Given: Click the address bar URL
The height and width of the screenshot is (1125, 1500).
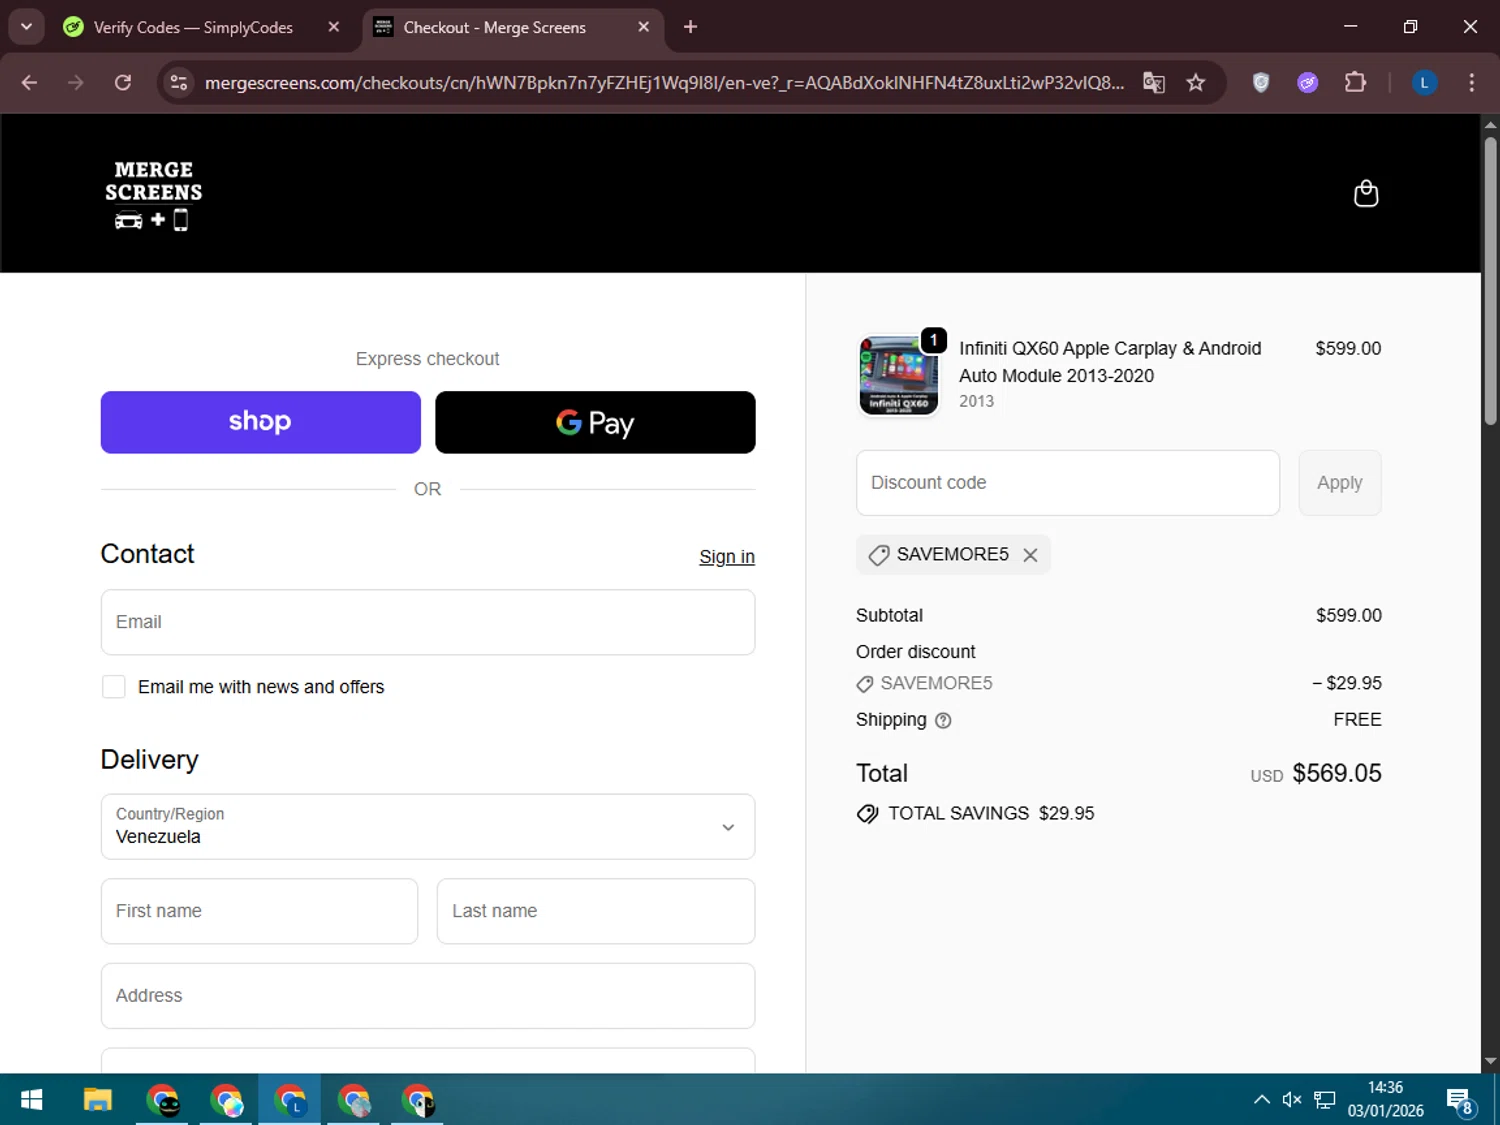Looking at the screenshot, I should pyautogui.click(x=664, y=83).
